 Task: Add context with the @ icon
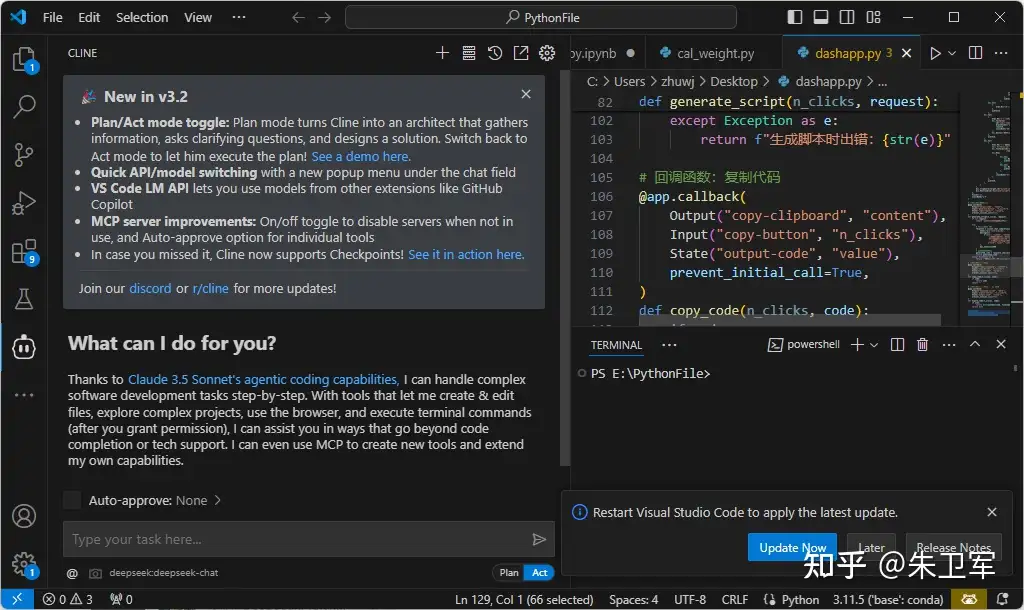72,573
